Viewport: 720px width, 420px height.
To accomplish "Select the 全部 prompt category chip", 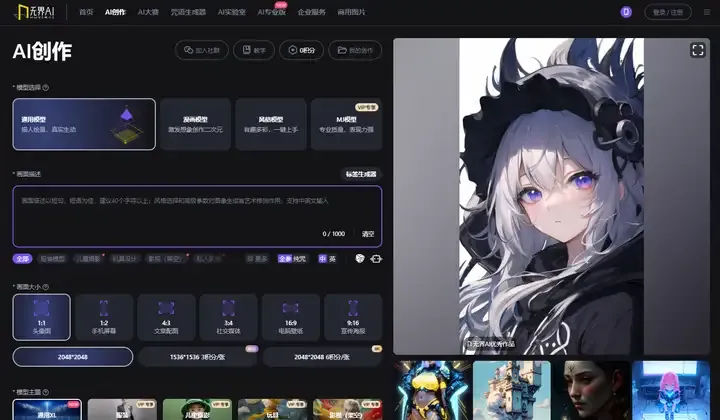I will (22, 258).
